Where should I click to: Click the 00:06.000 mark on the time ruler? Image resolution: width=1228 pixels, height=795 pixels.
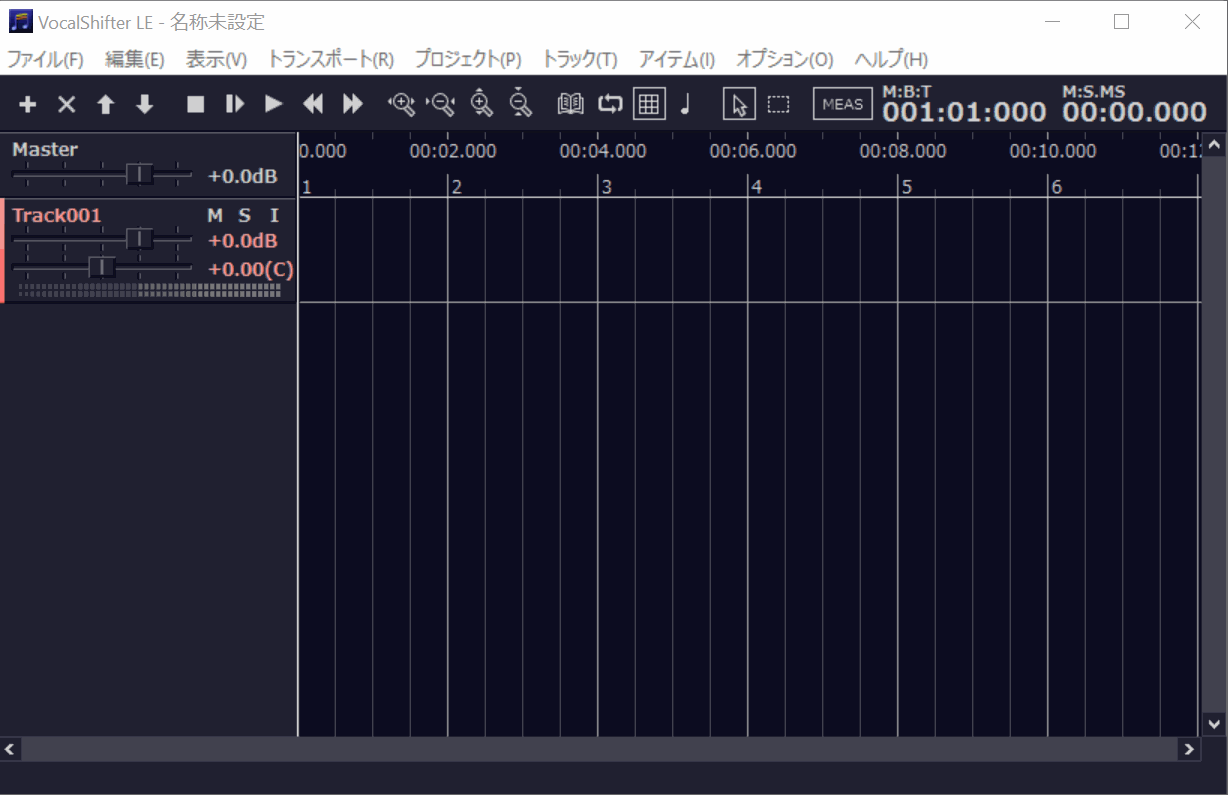click(753, 152)
